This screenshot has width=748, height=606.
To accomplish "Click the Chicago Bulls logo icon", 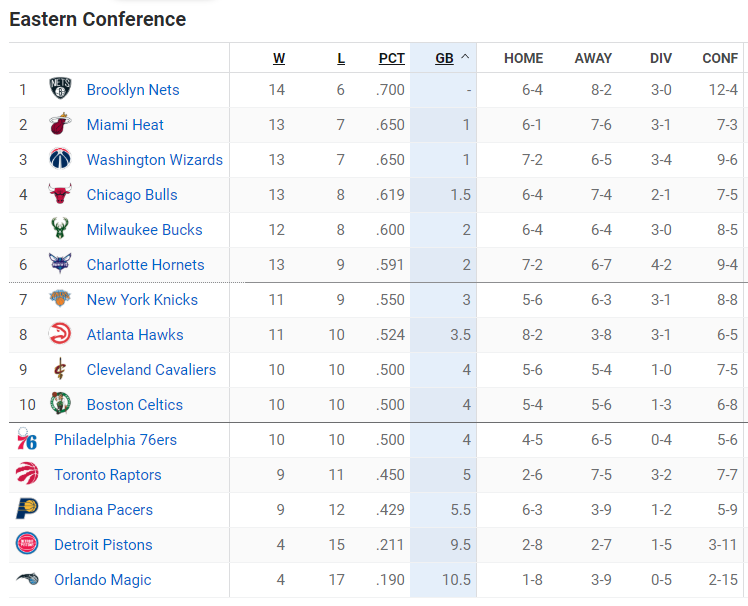I will (x=60, y=194).
